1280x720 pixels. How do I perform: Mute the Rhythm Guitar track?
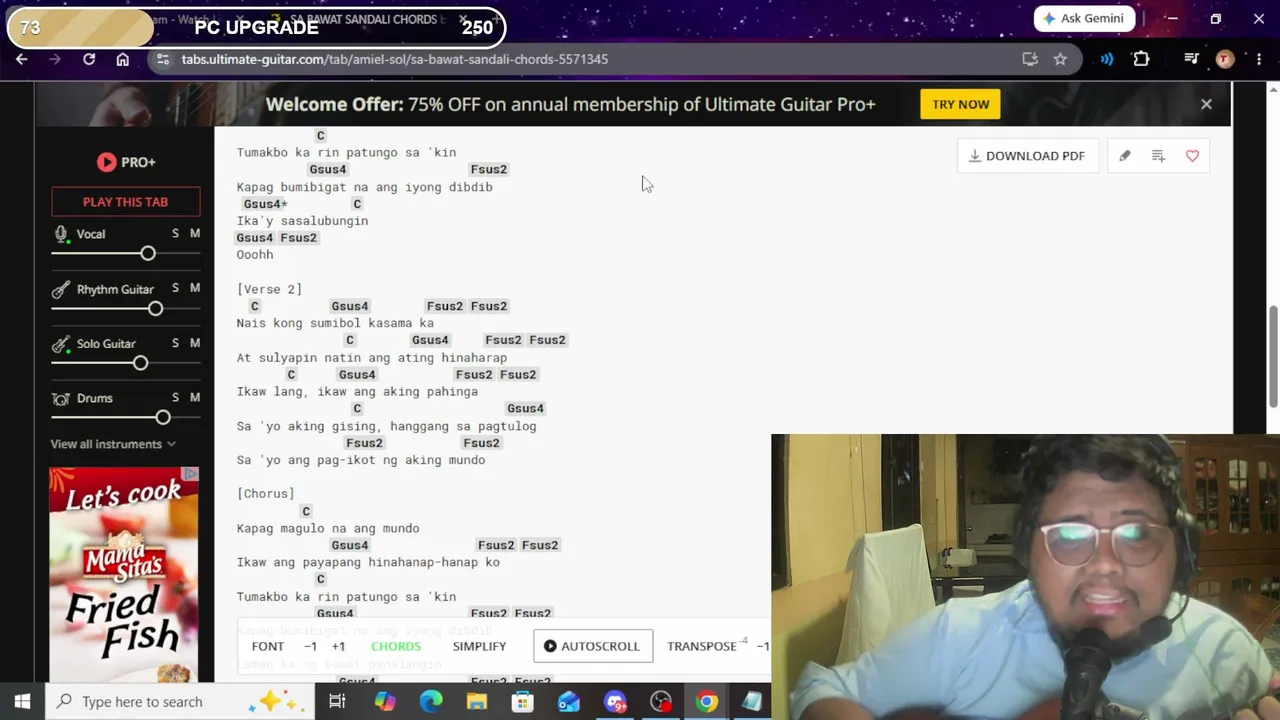195,288
